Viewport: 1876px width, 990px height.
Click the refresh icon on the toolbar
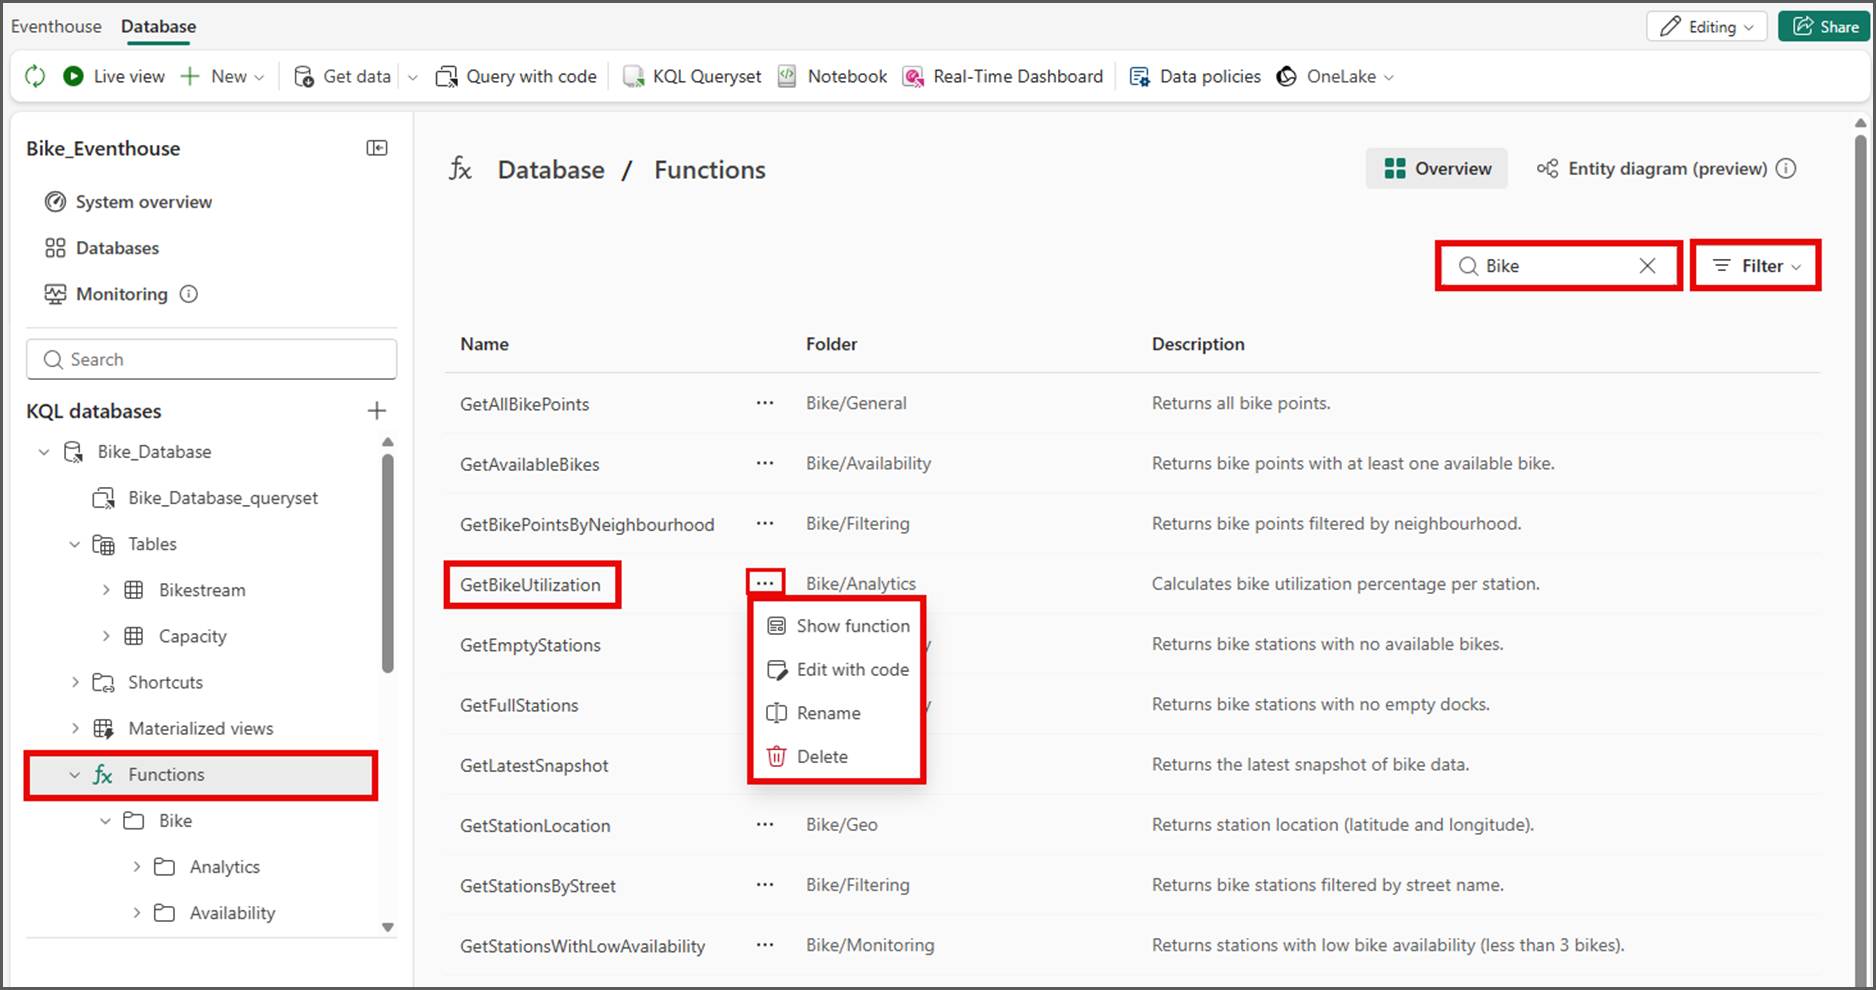pos(36,76)
